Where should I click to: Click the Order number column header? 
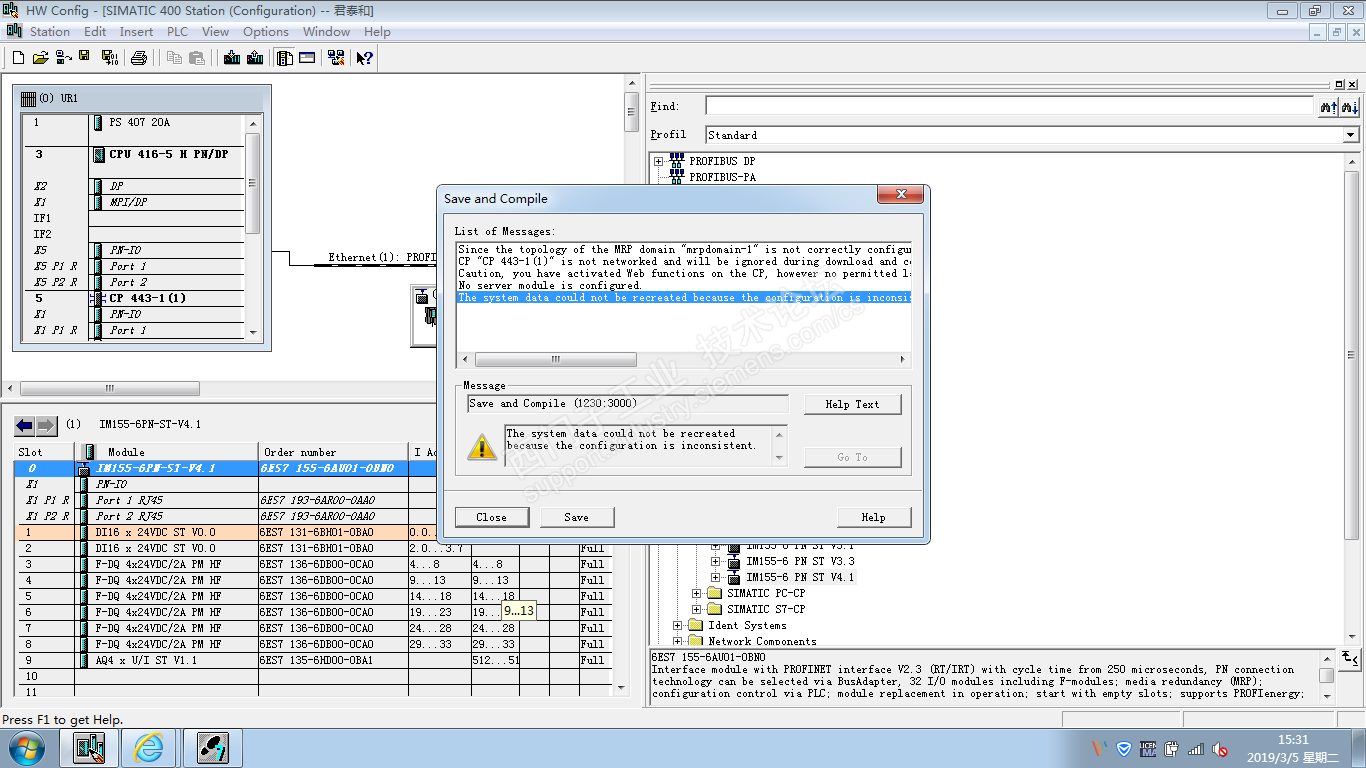(334, 452)
